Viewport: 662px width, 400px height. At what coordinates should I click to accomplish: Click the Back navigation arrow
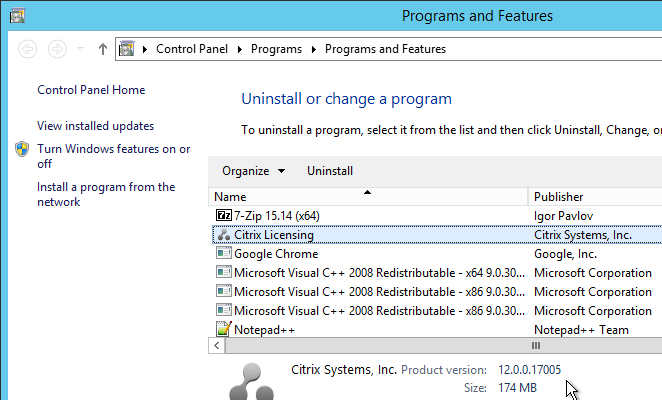pyautogui.click(x=27, y=49)
